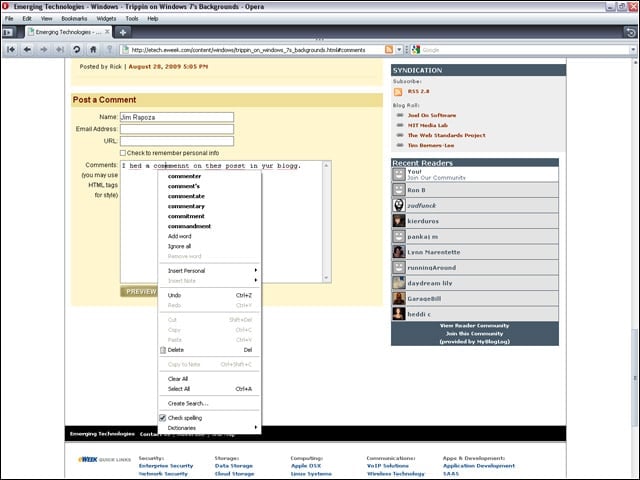
Task: Open the View menu
Action: pos(47,18)
